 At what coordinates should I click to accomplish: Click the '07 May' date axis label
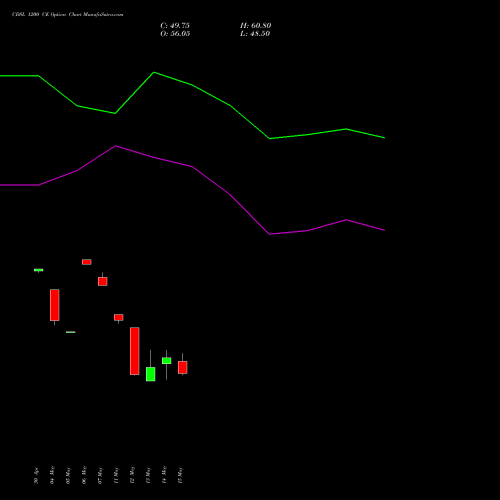coord(100,475)
